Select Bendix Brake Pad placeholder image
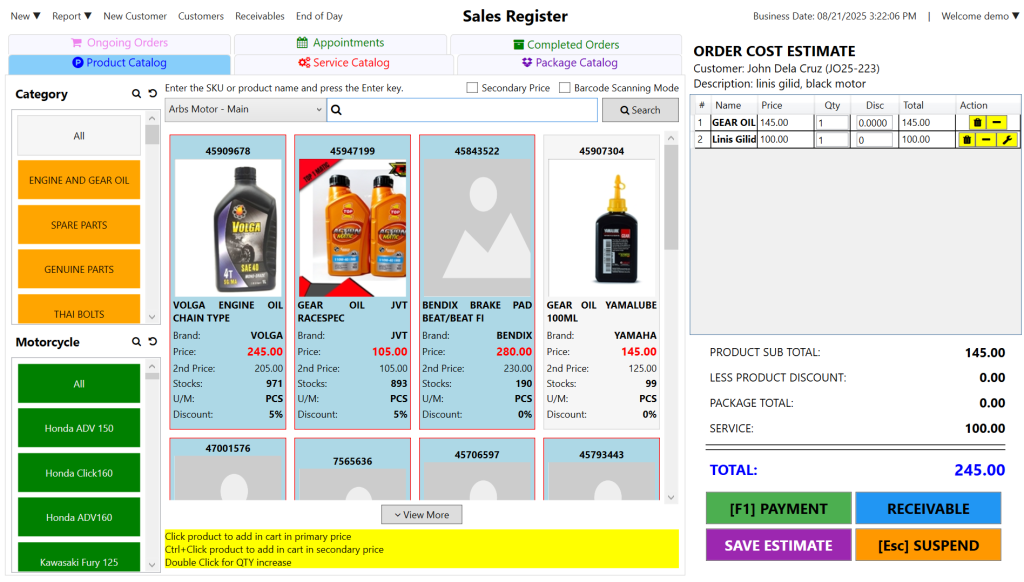The width and height of the screenshot is (1024, 582). (477, 228)
